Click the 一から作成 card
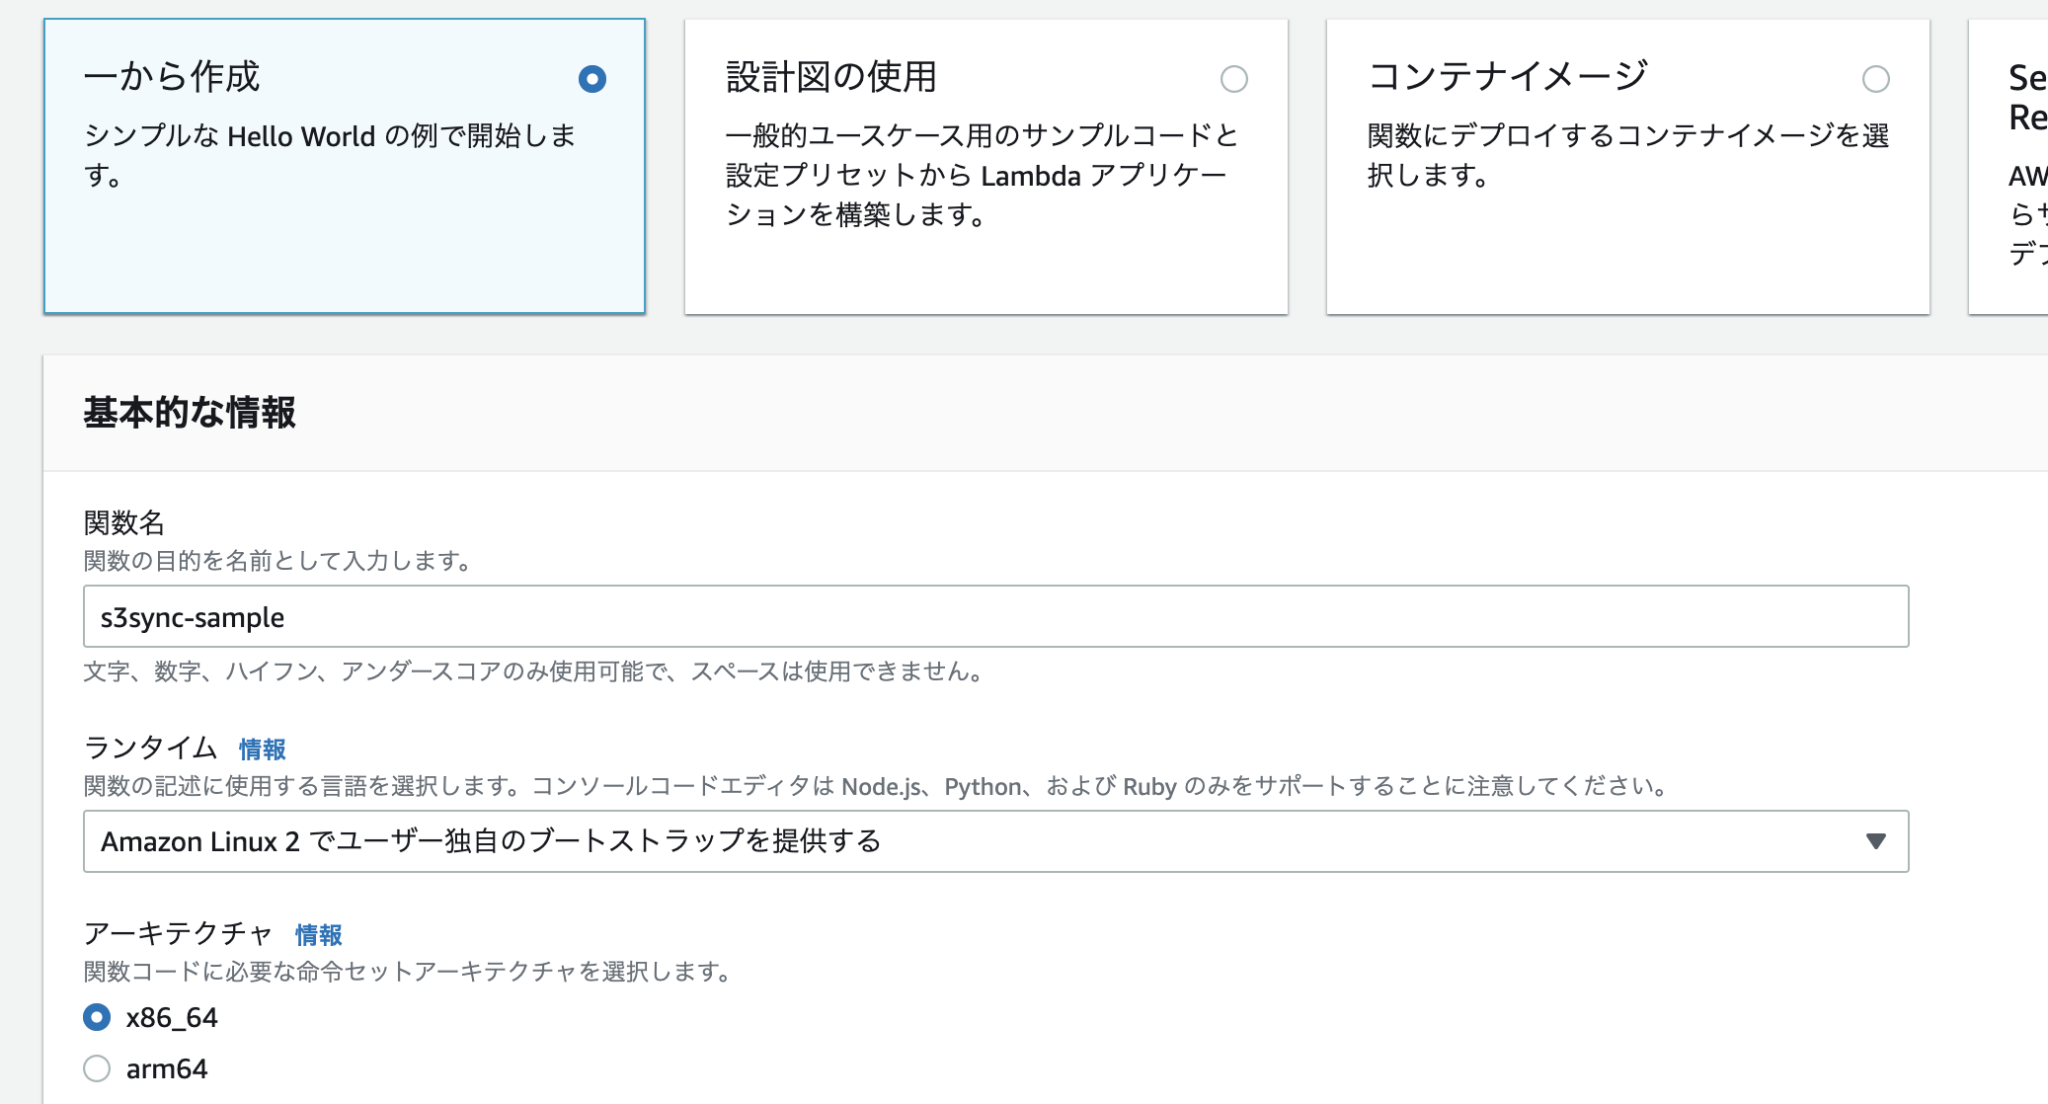The image size is (2048, 1104). pyautogui.click(x=343, y=165)
